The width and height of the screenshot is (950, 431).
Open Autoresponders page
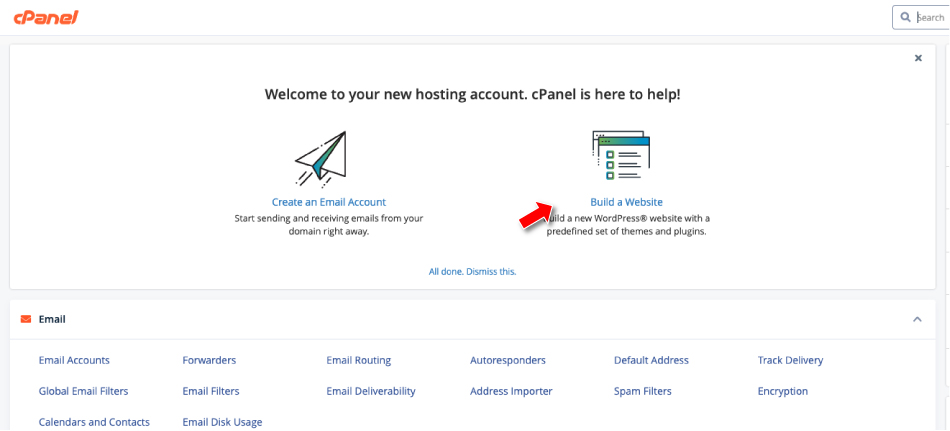pyautogui.click(x=508, y=360)
